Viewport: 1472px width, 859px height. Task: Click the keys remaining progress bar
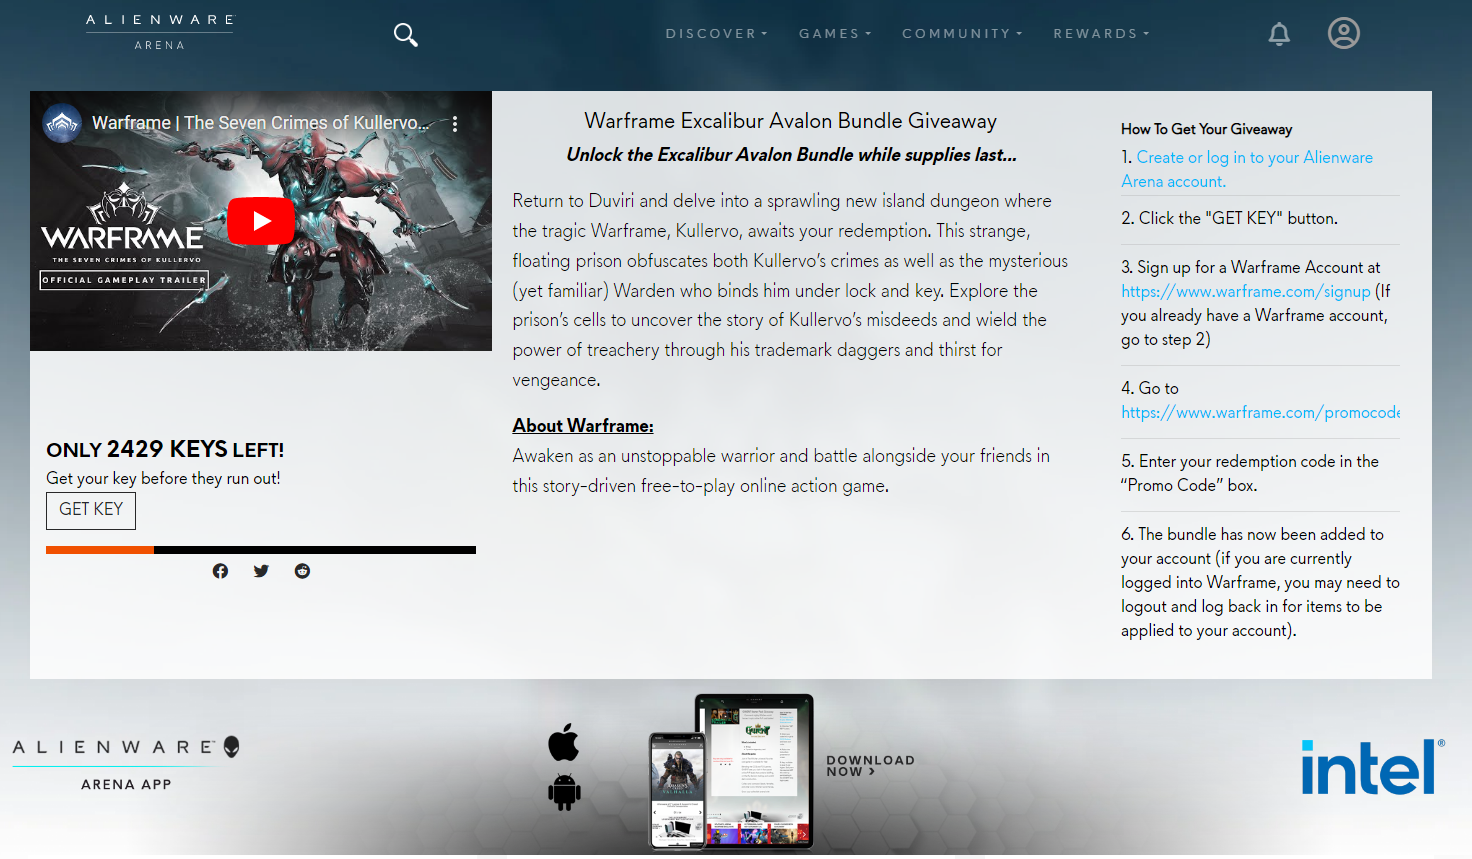(x=260, y=549)
